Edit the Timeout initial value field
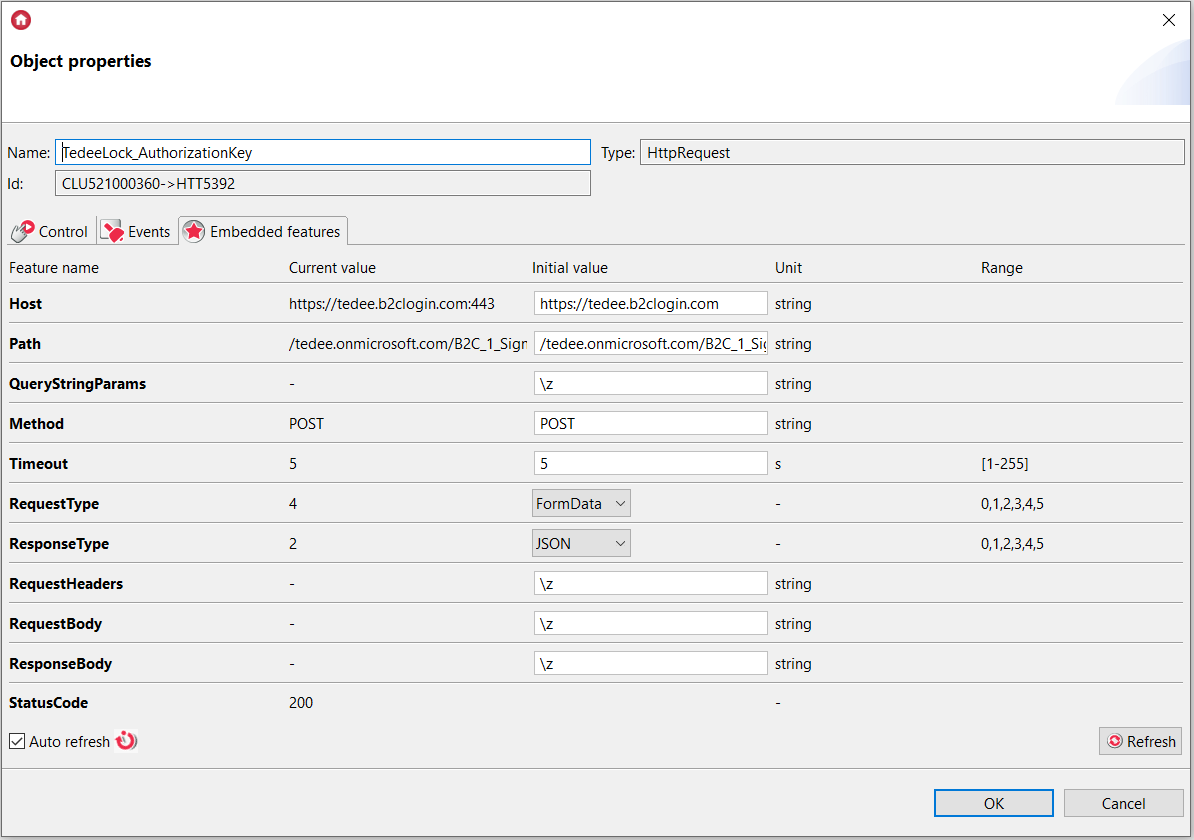Viewport: 1194px width, 840px height. [x=650, y=464]
